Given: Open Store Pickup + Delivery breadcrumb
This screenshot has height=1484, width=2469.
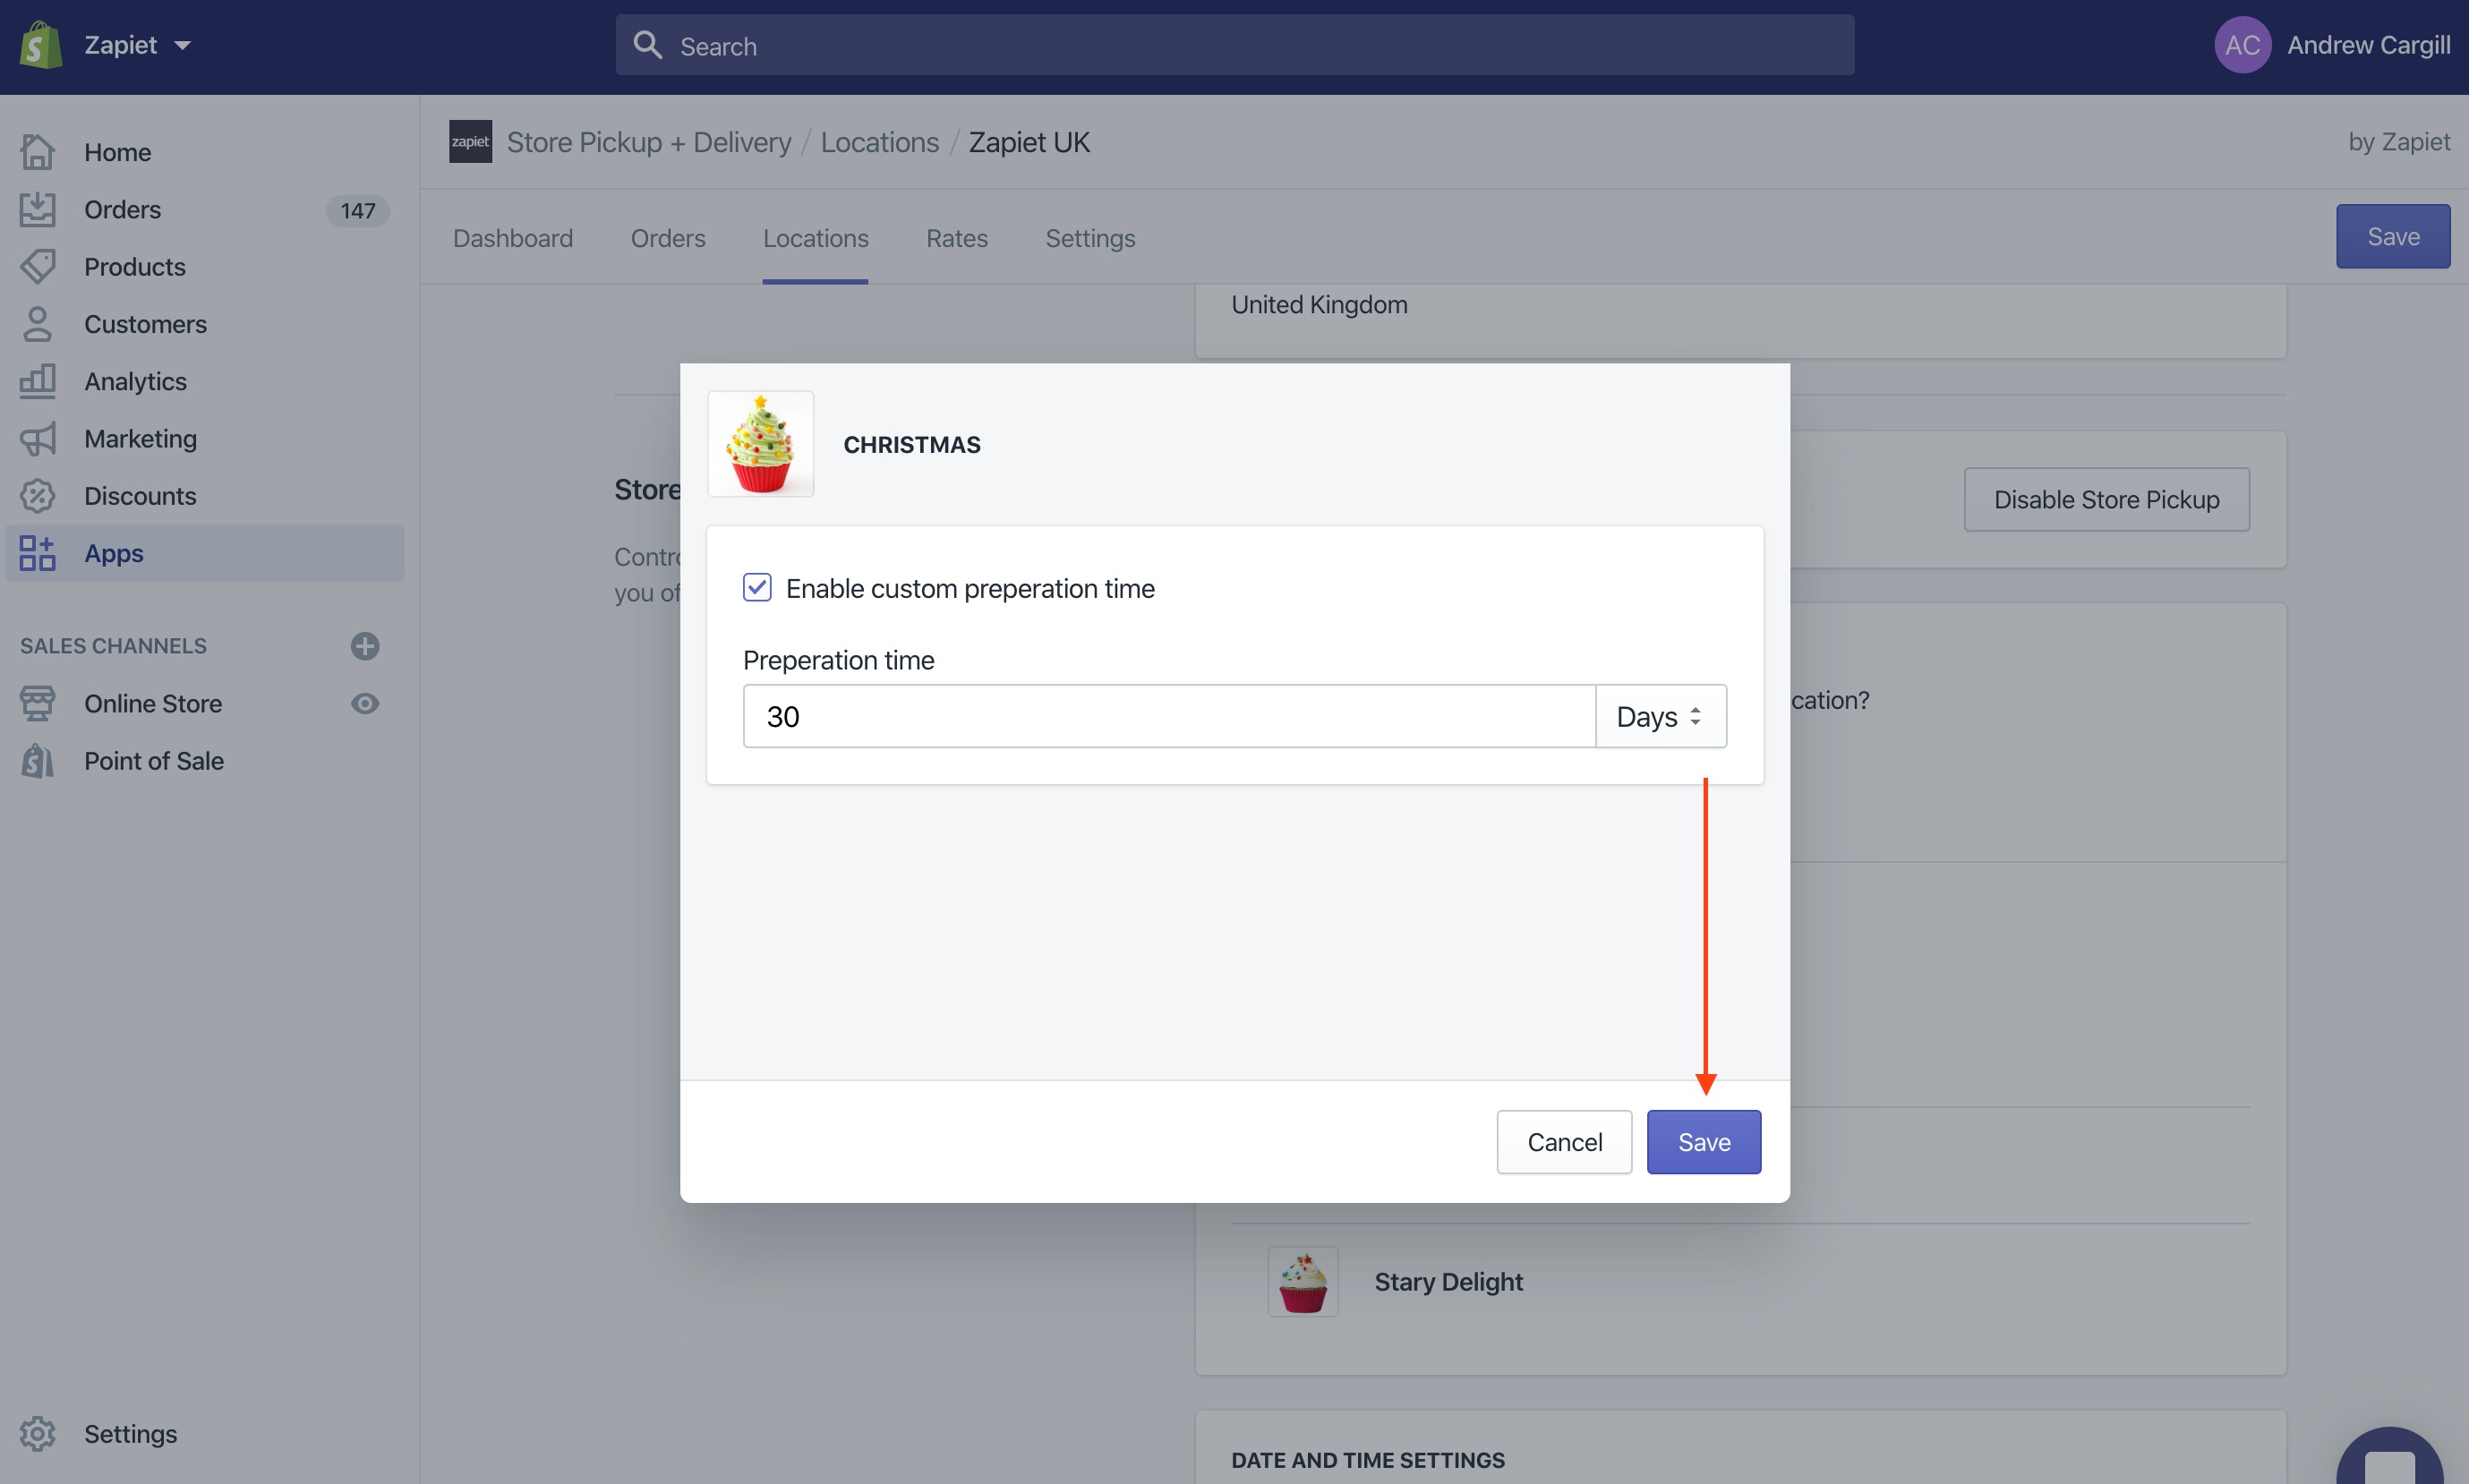Looking at the screenshot, I should [649, 142].
